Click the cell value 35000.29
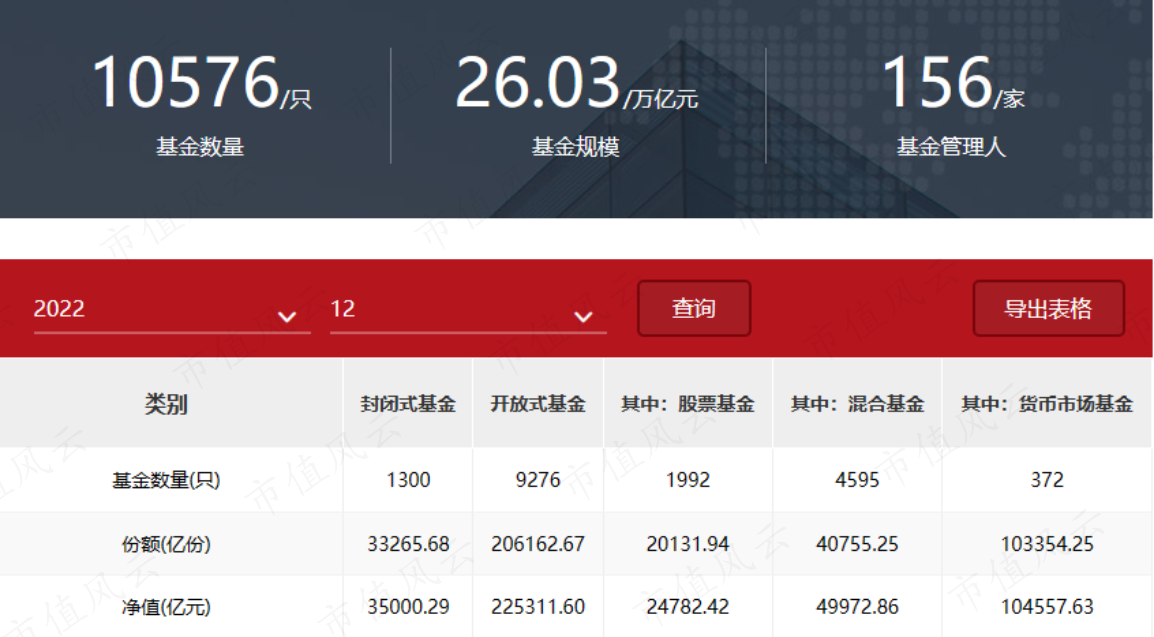The width and height of the screenshot is (1154, 637). coord(408,607)
